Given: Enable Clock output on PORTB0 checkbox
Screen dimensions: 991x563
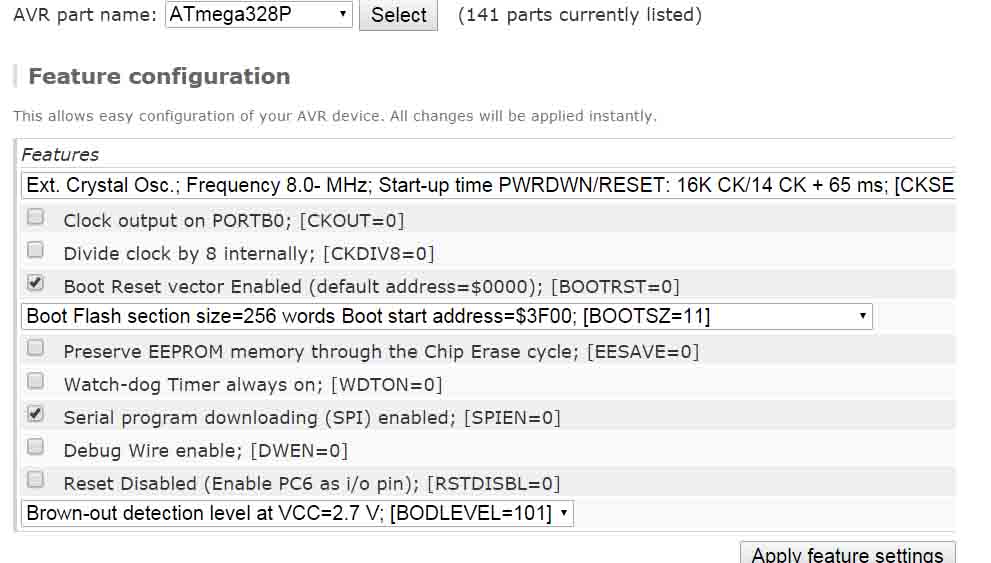Looking at the screenshot, I should click(x=36, y=217).
